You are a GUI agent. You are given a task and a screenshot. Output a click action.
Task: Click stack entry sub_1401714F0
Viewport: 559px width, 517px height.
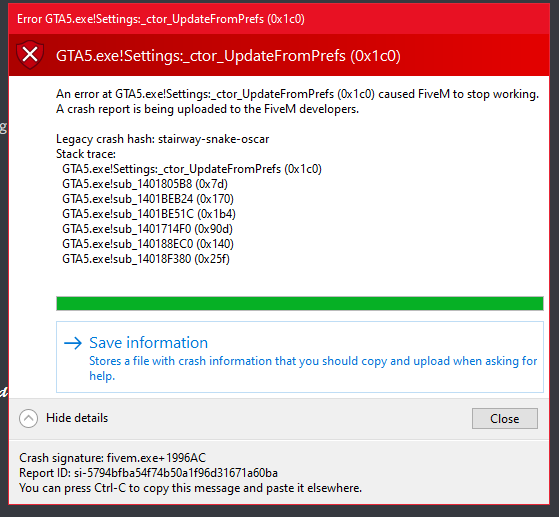(x=147, y=229)
